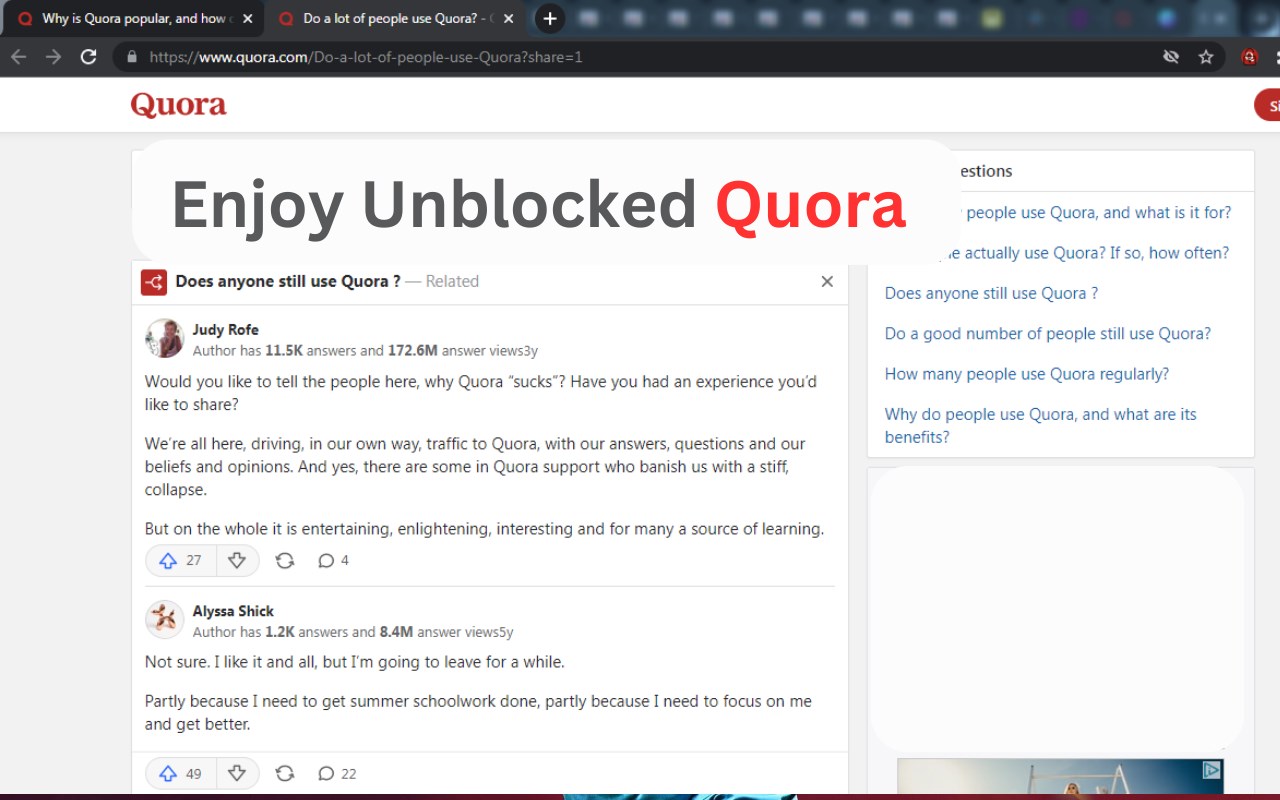Open Alyssa Shick's profile picture
This screenshot has width=1280, height=800.
pyautogui.click(x=164, y=620)
